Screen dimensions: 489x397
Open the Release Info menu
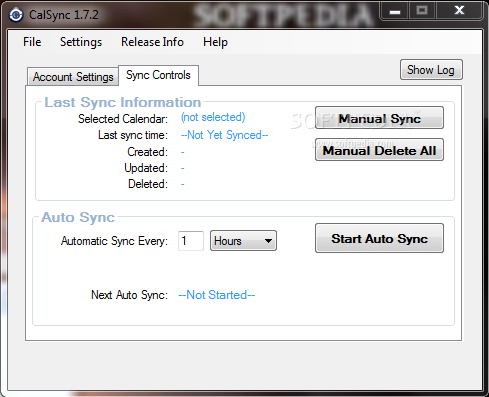tap(152, 42)
